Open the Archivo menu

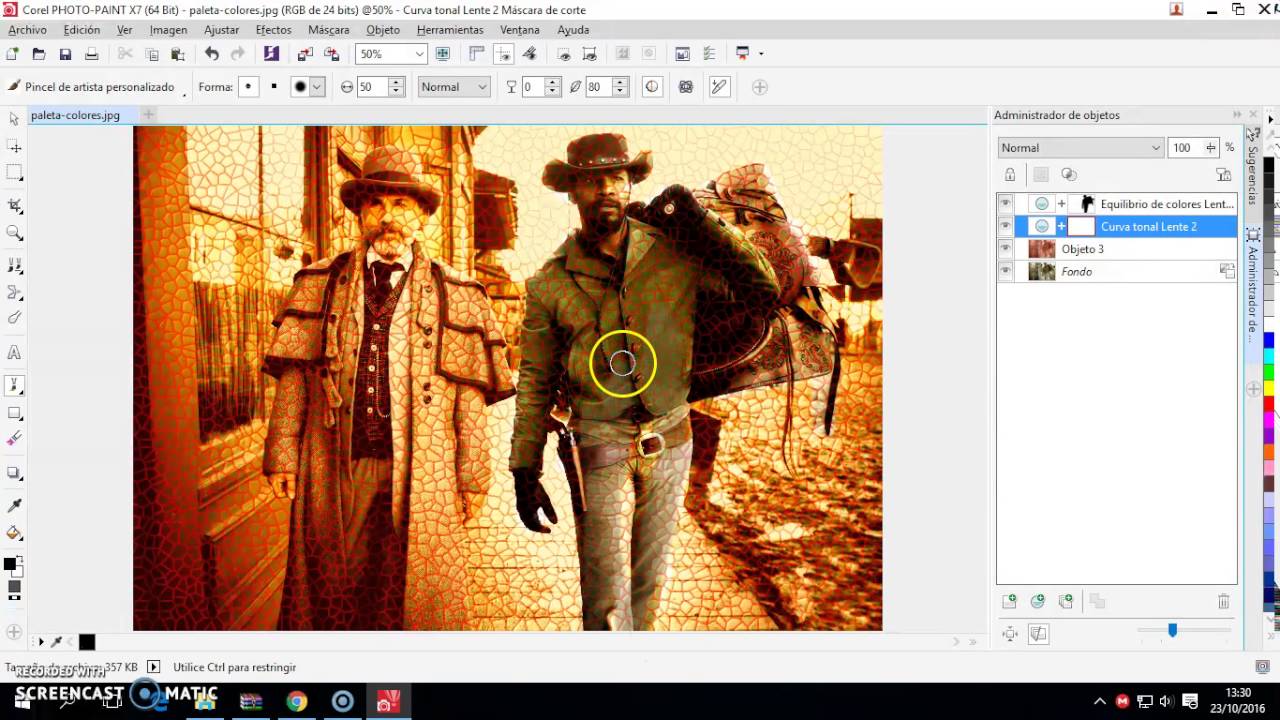[27, 30]
